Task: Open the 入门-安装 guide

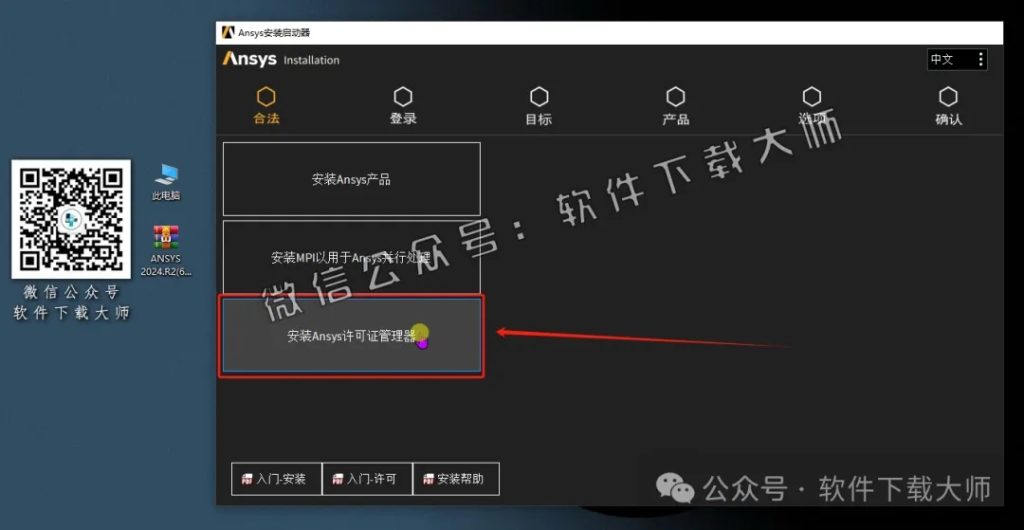Action: [x=276, y=479]
